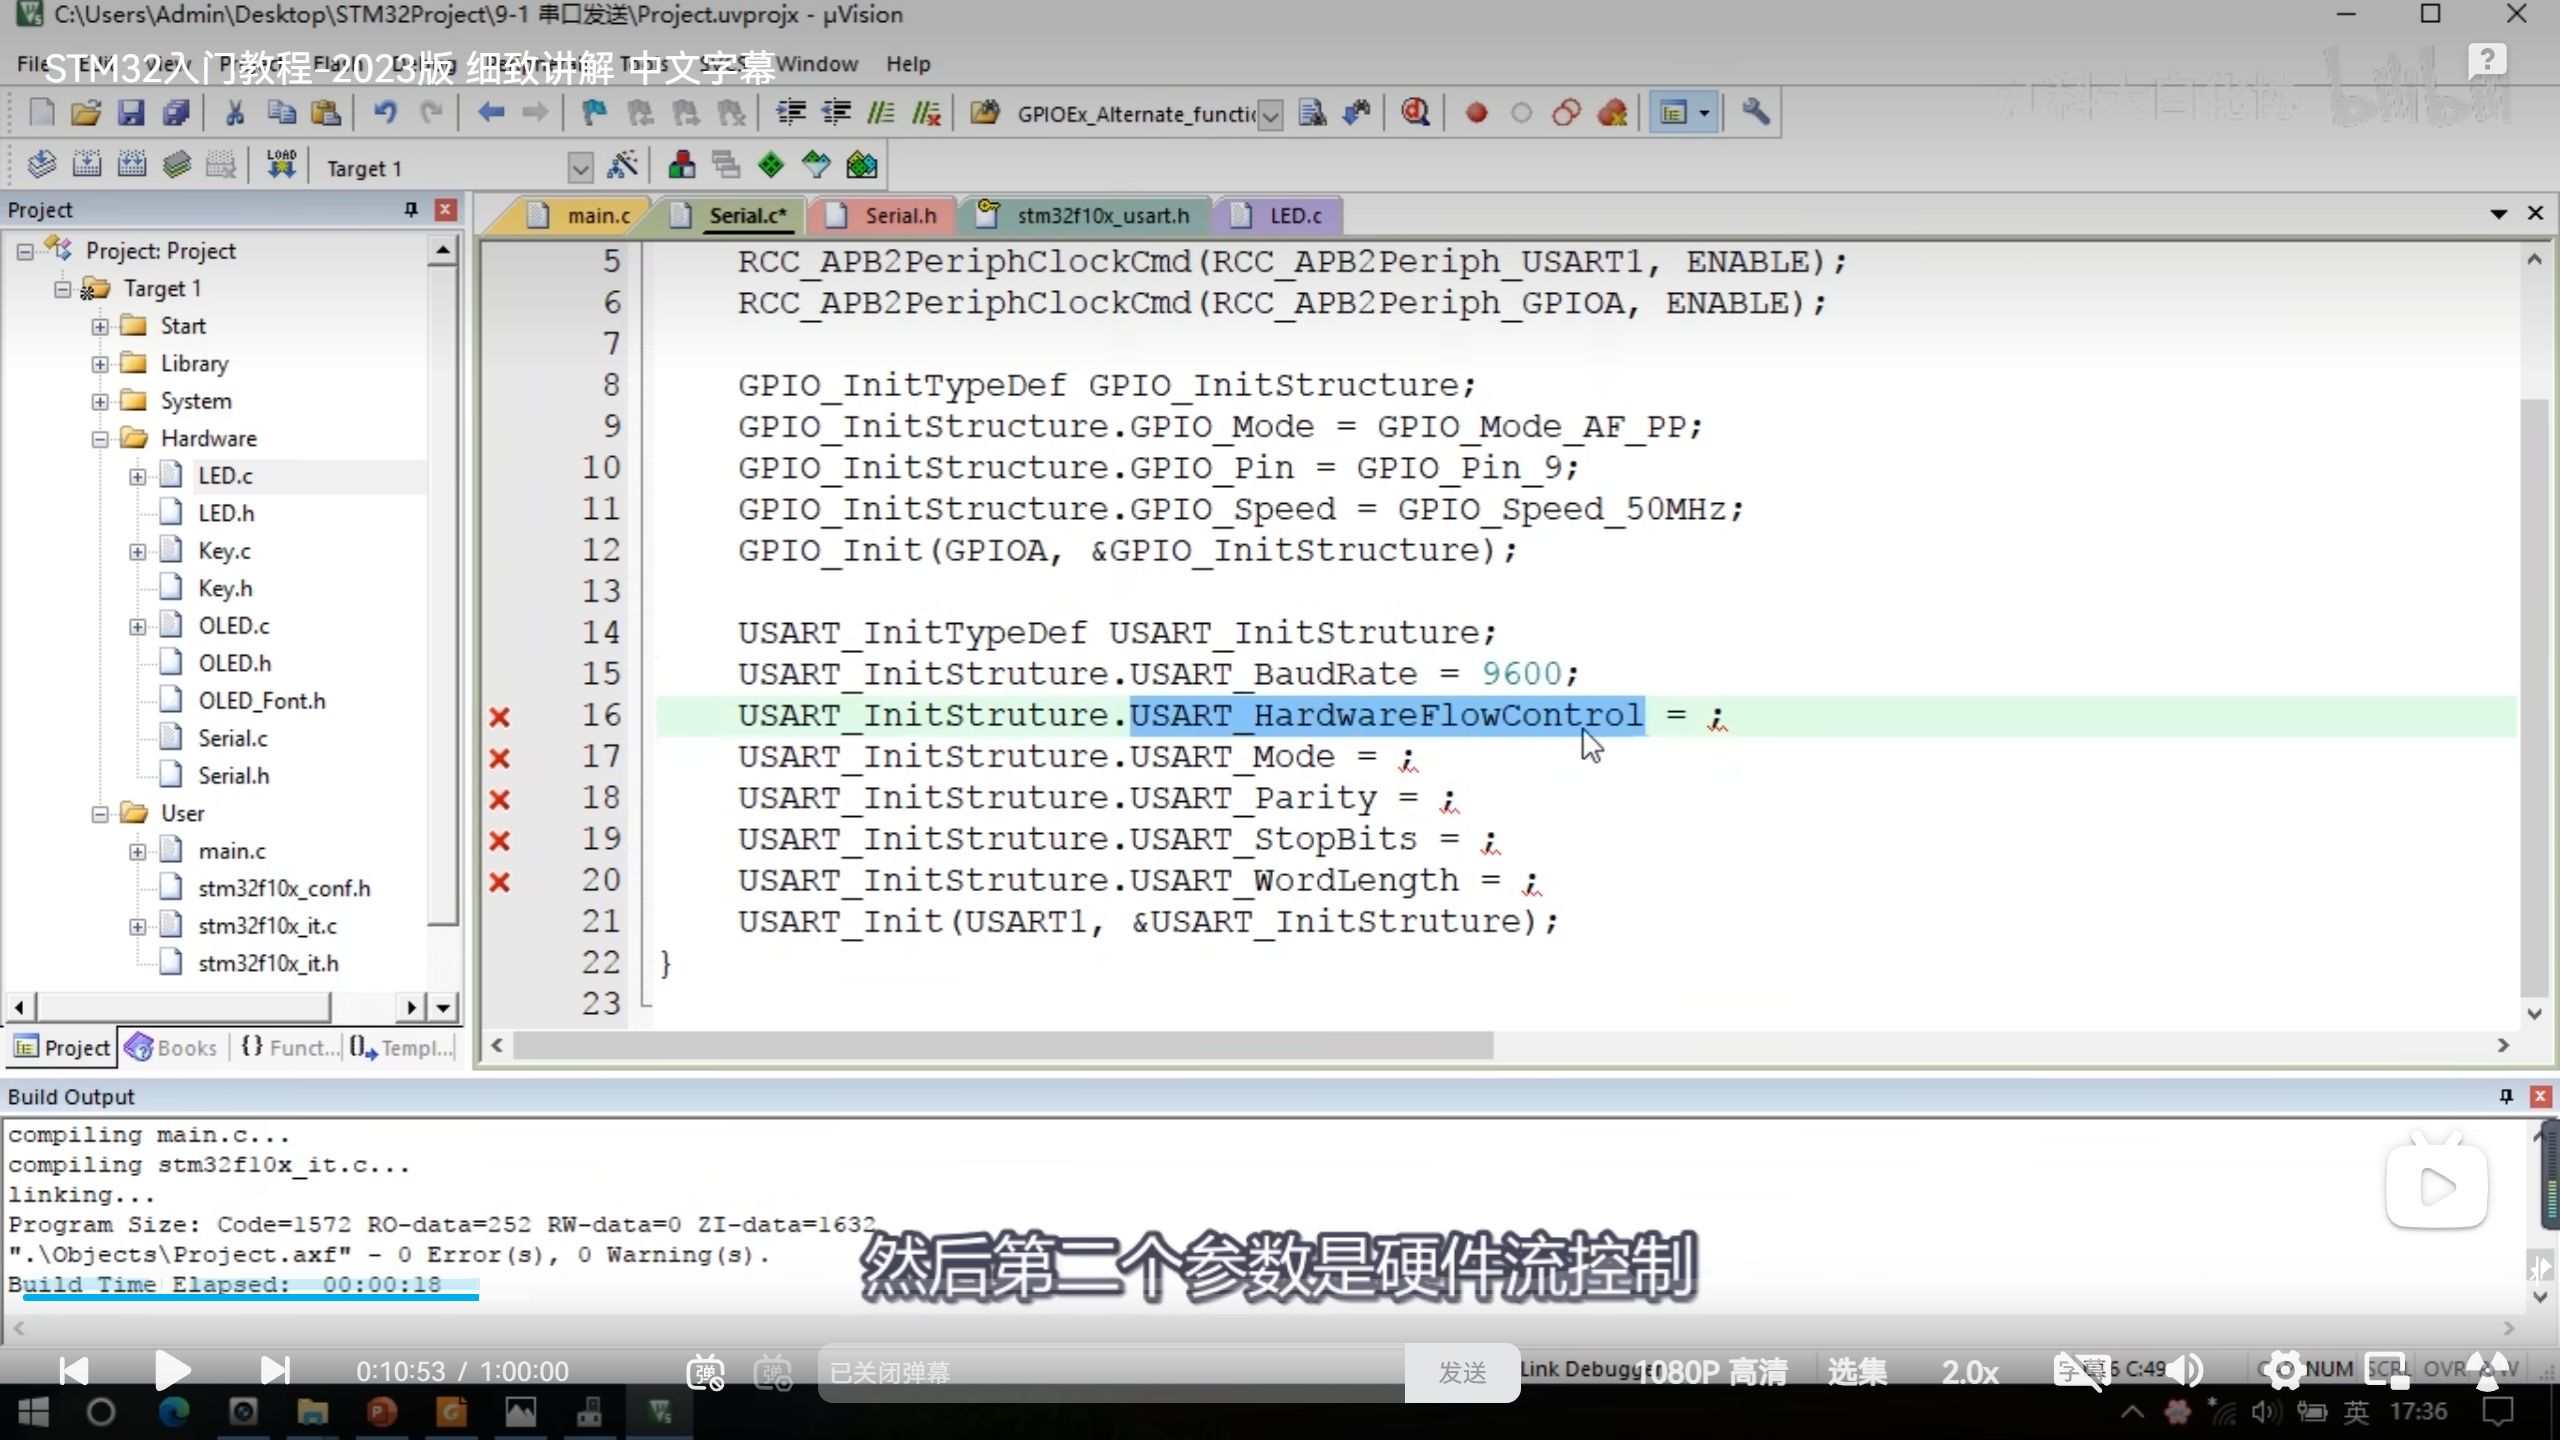The image size is (2560, 1440).
Task: Click the Manage Run-Time Environment green diamond icon
Action: [771, 165]
